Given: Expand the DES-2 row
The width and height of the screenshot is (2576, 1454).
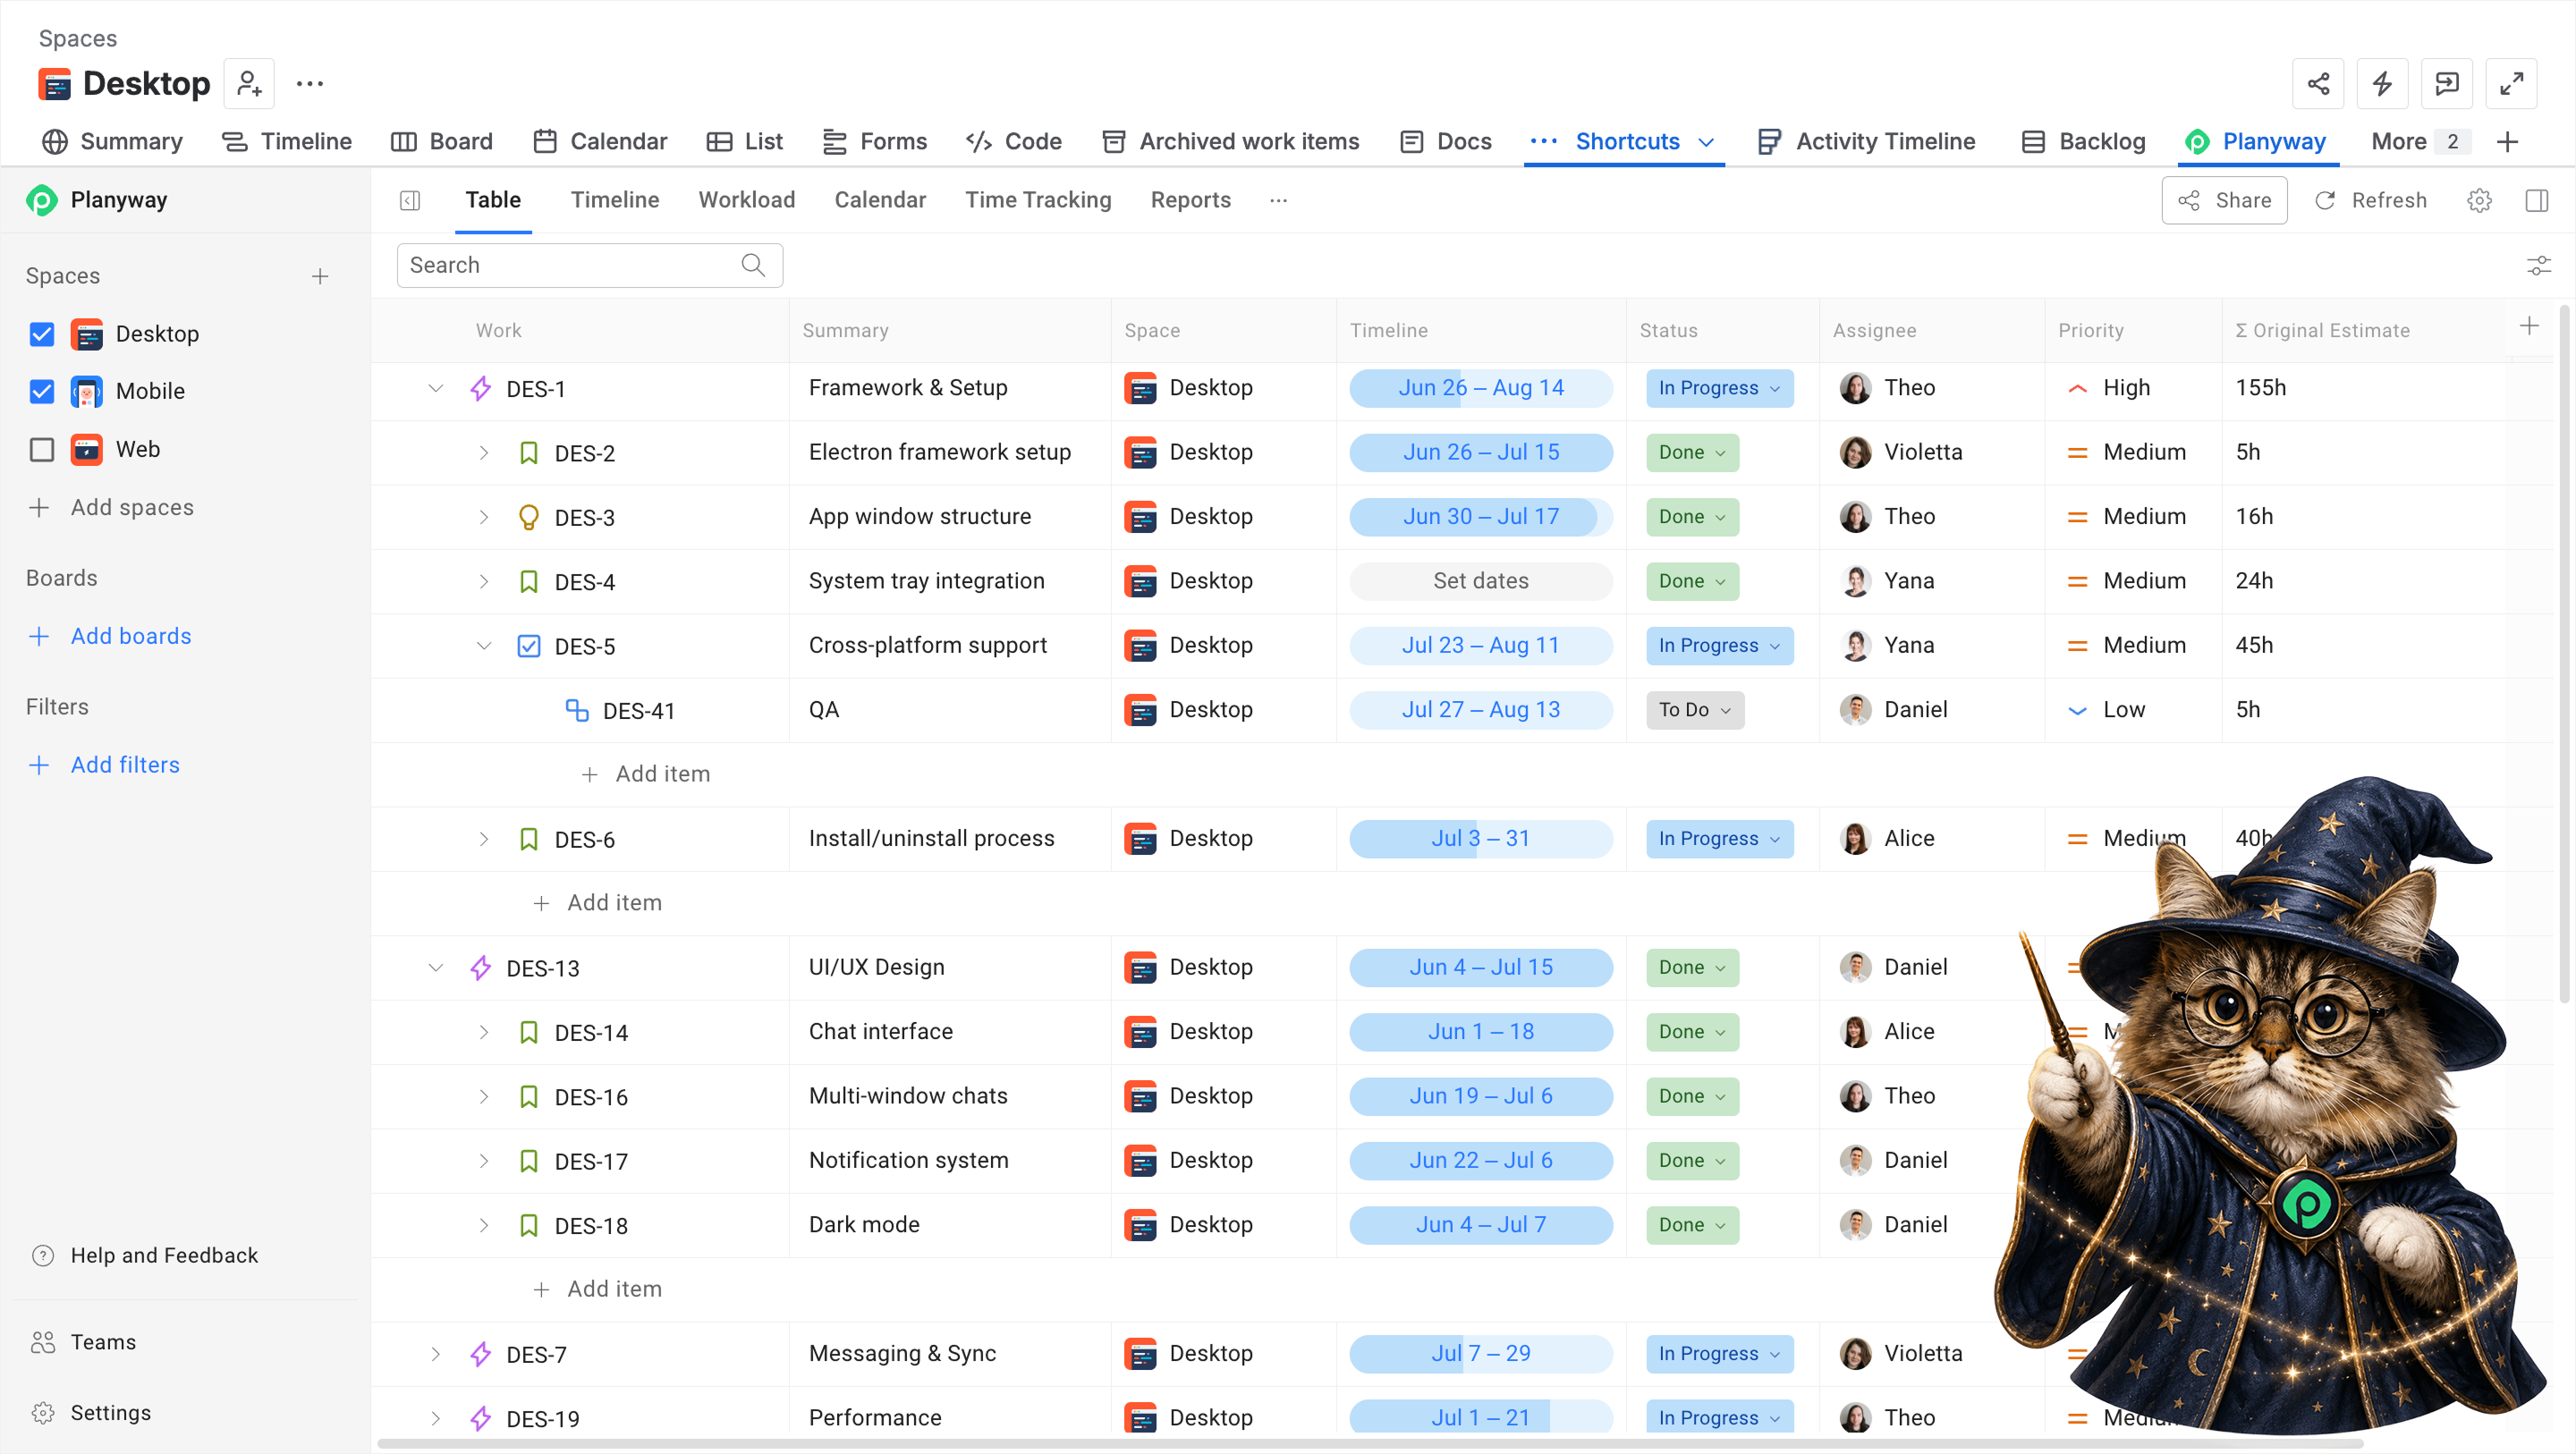Looking at the screenshot, I should [484, 453].
